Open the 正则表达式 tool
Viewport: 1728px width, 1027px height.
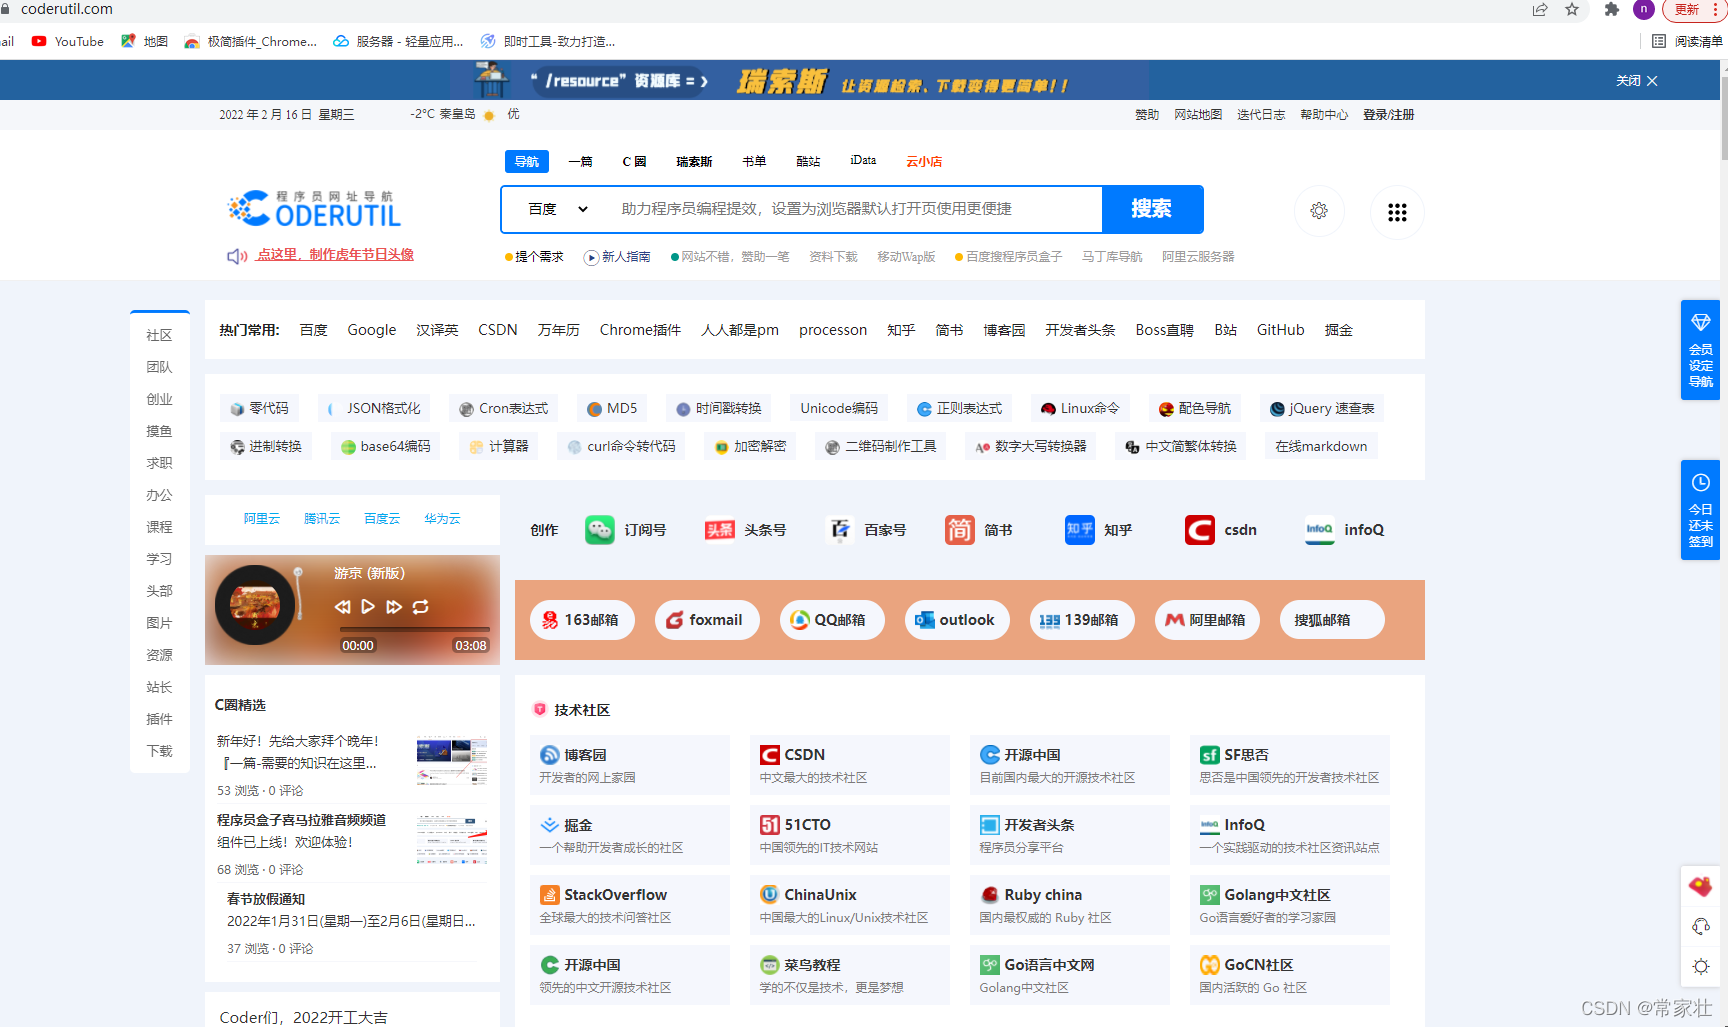[x=960, y=409]
